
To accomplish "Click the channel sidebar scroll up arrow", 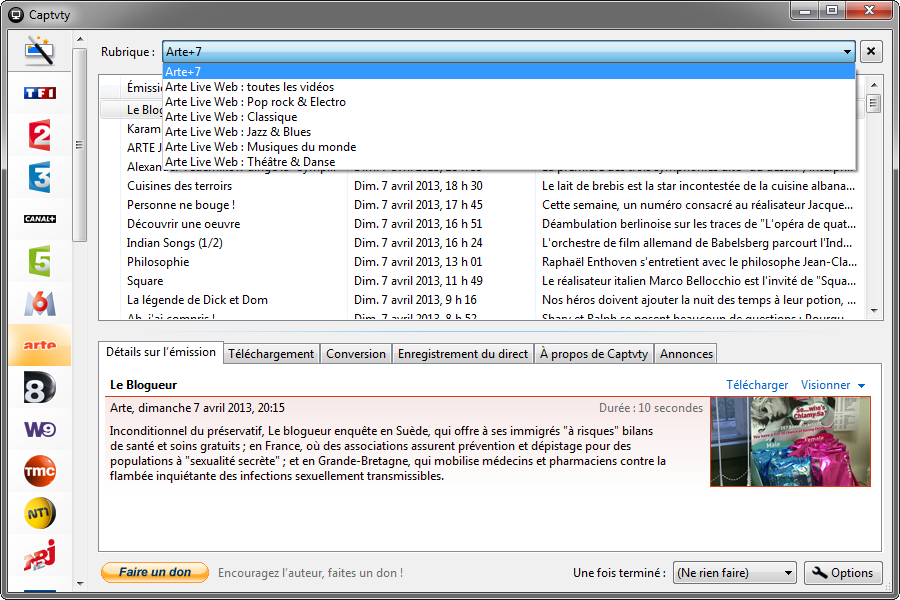I will tap(80, 39).
